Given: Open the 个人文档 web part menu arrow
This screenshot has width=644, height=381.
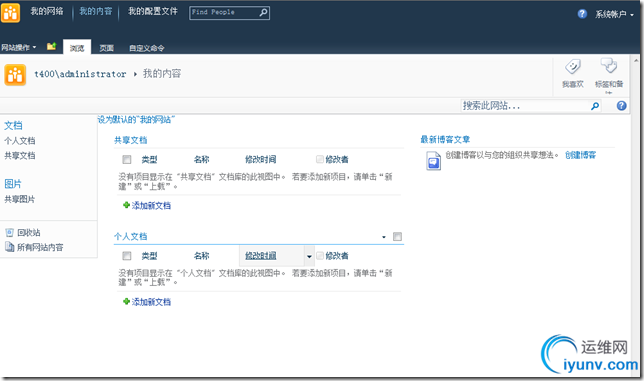Looking at the screenshot, I should [x=384, y=237].
